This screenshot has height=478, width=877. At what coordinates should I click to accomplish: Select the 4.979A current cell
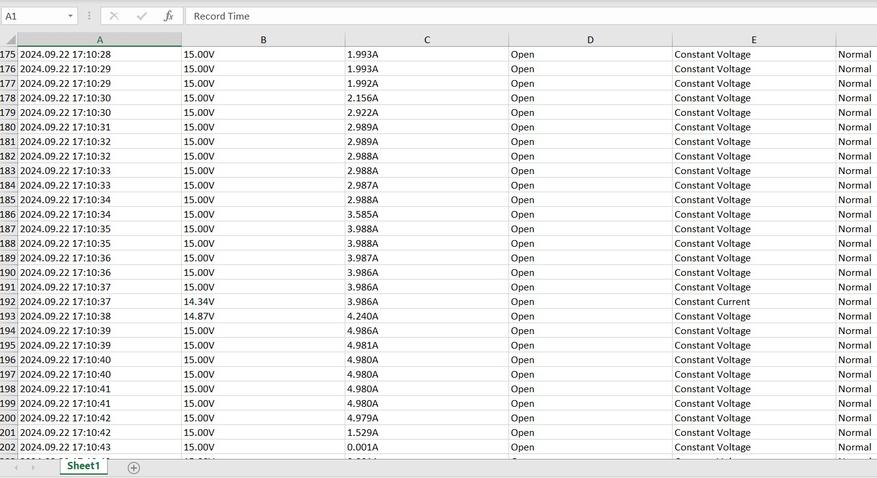point(427,418)
